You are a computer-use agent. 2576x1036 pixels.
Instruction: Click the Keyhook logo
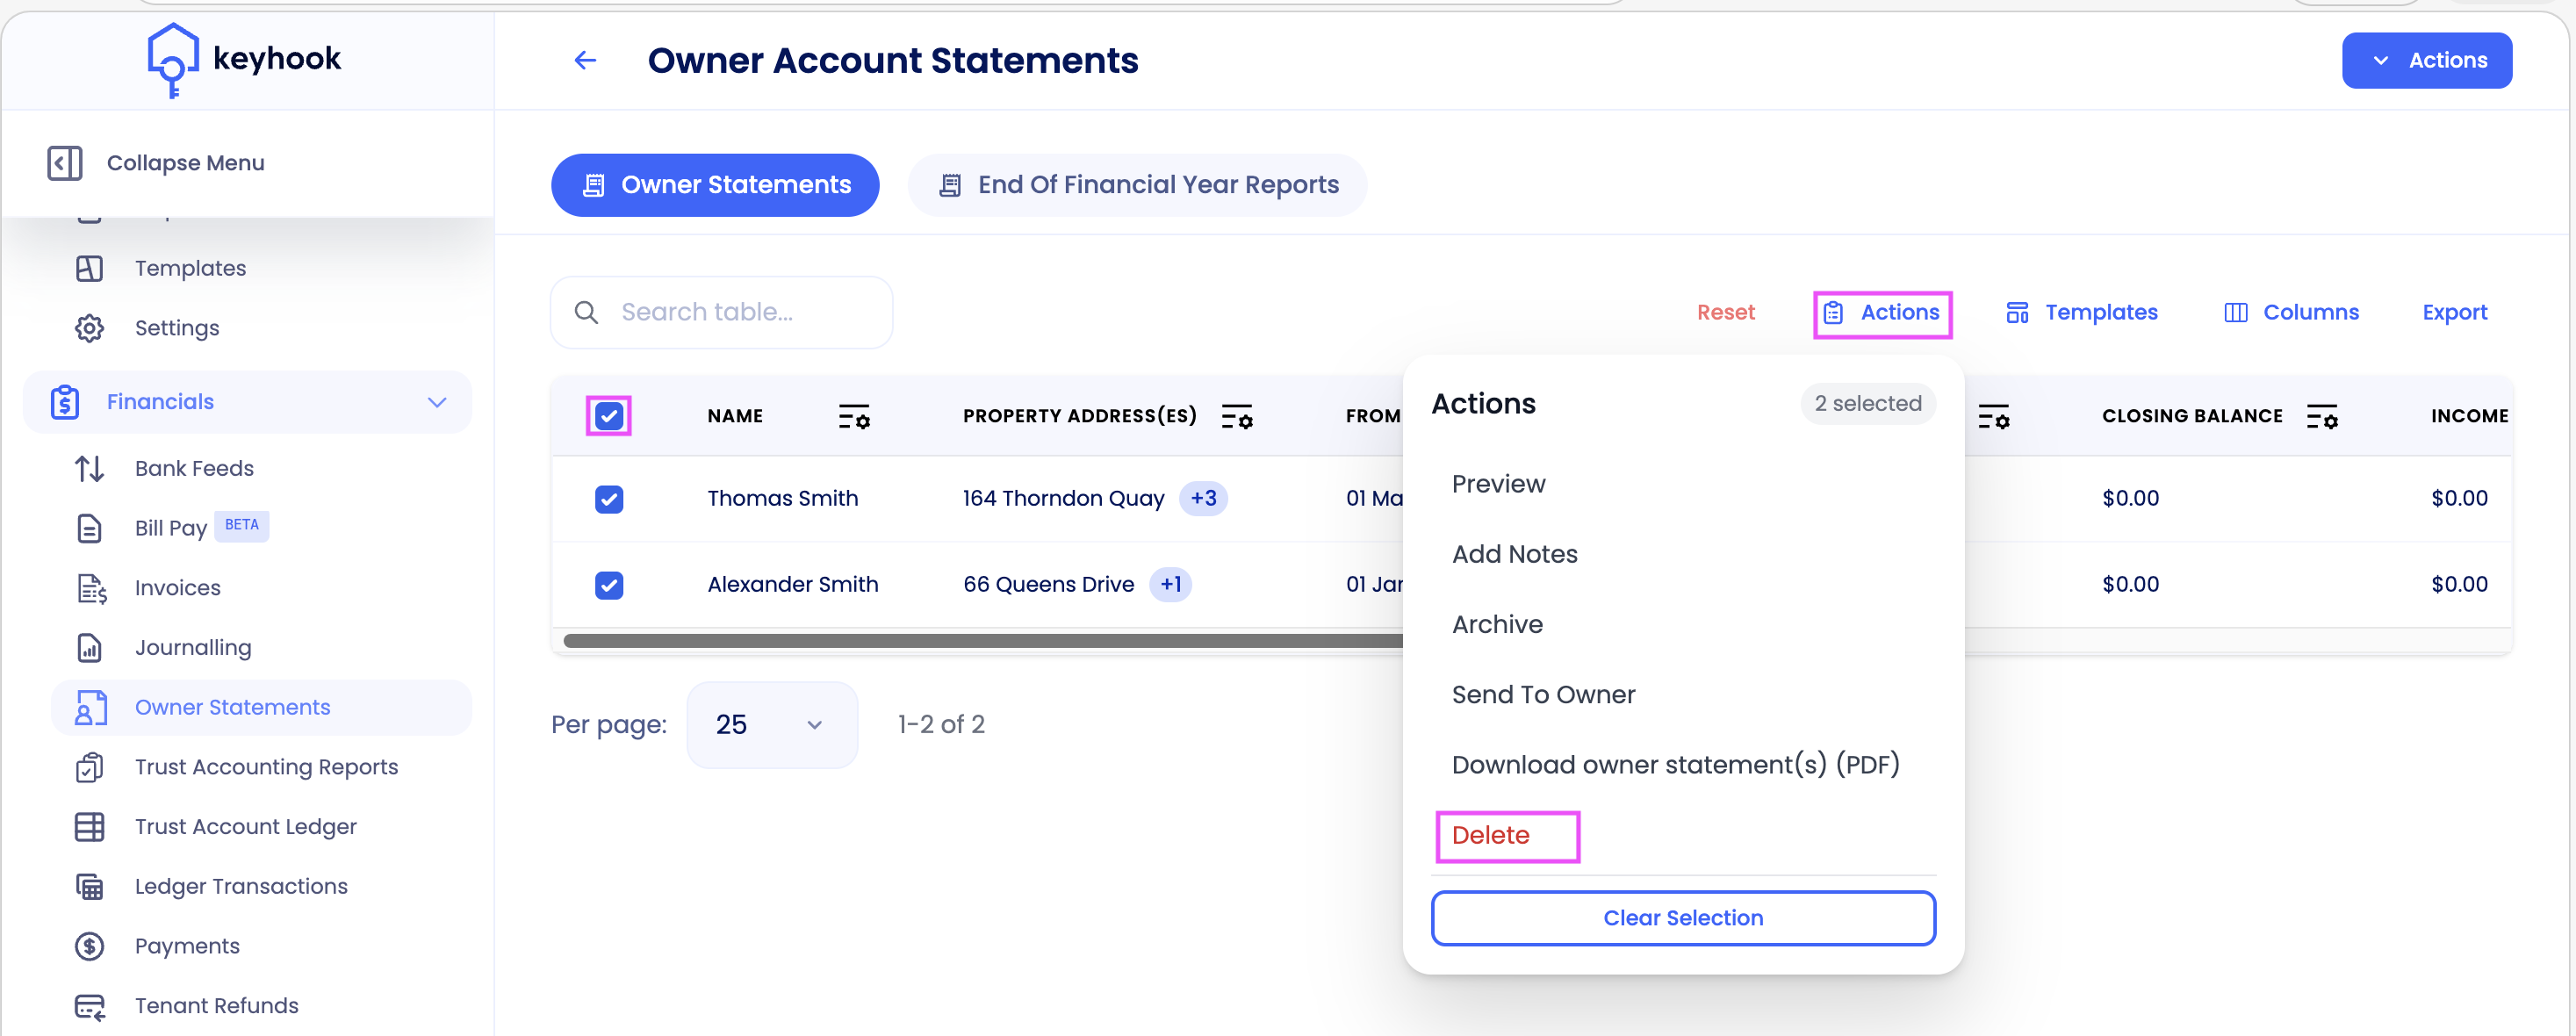[244, 59]
